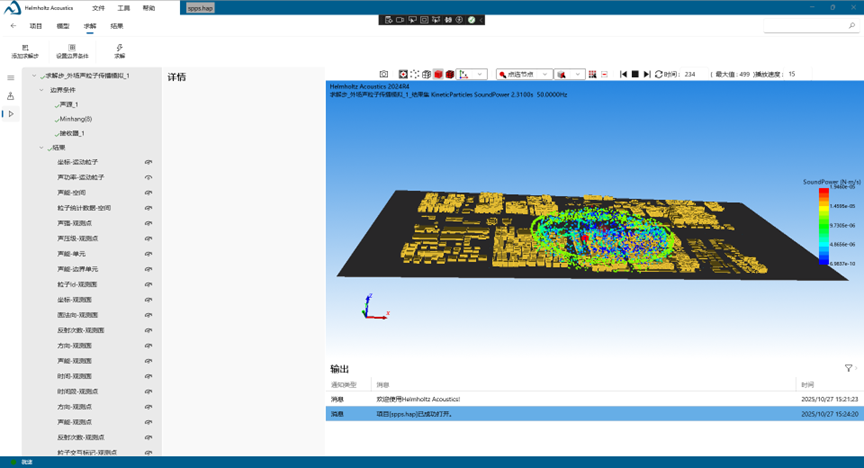Toggle visibility eye for 声功率-运动粒子
This screenshot has width=864, height=468.
coord(148,177)
